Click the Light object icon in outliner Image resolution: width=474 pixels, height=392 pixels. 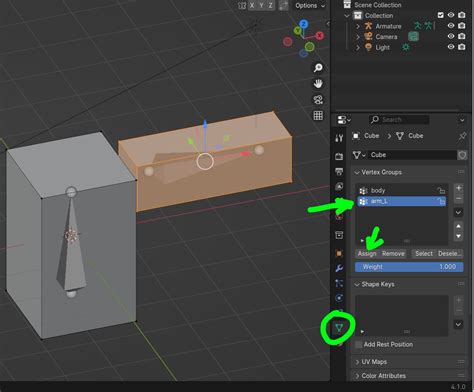click(x=368, y=47)
